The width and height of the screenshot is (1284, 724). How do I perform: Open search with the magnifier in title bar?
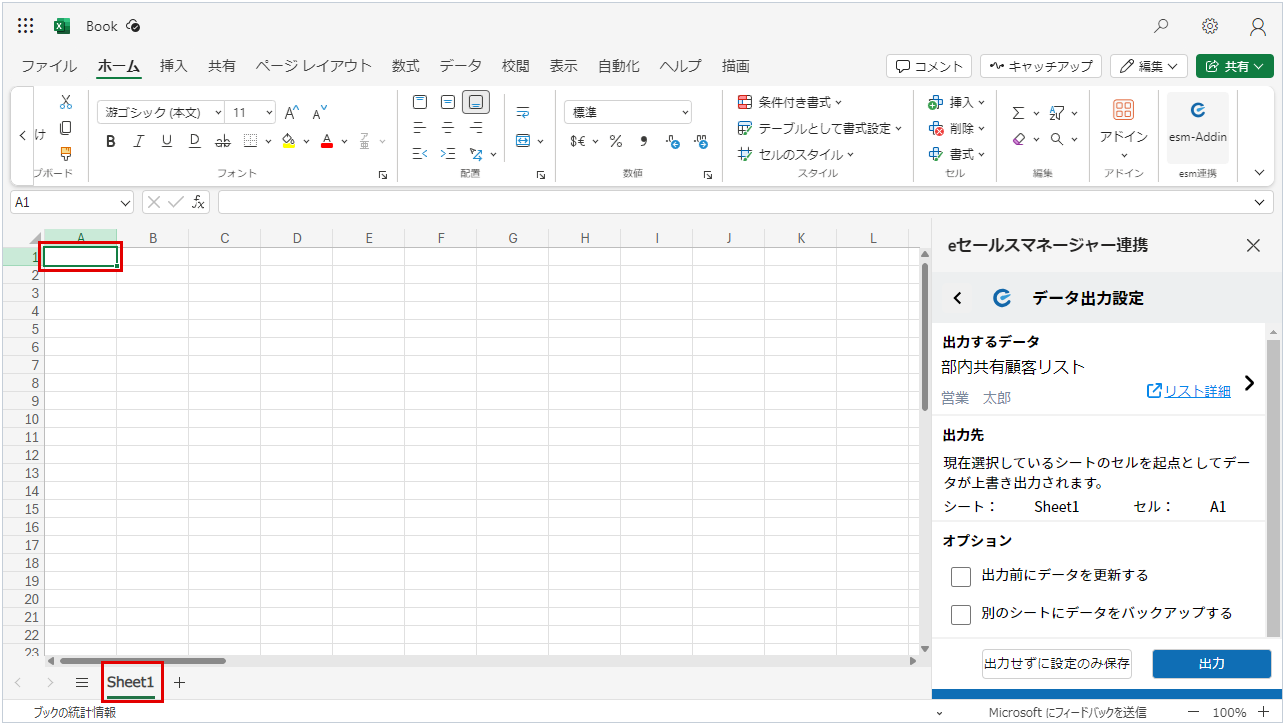[1161, 26]
